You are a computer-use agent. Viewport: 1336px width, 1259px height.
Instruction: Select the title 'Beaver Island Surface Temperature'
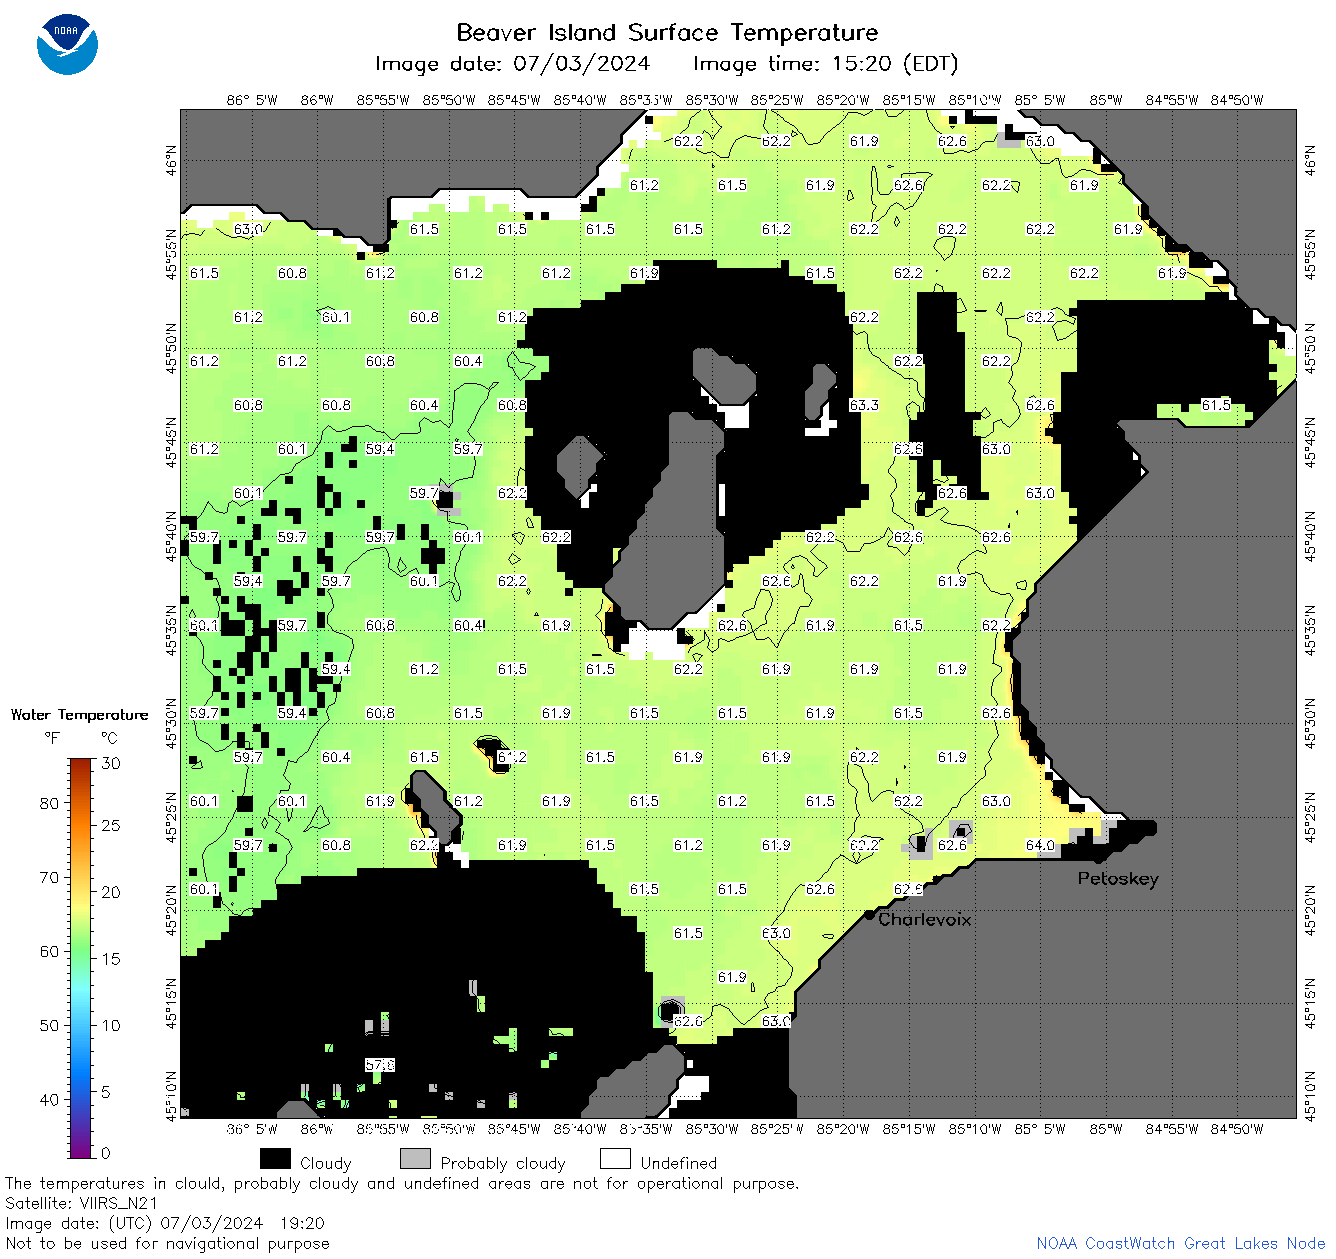pos(667,32)
